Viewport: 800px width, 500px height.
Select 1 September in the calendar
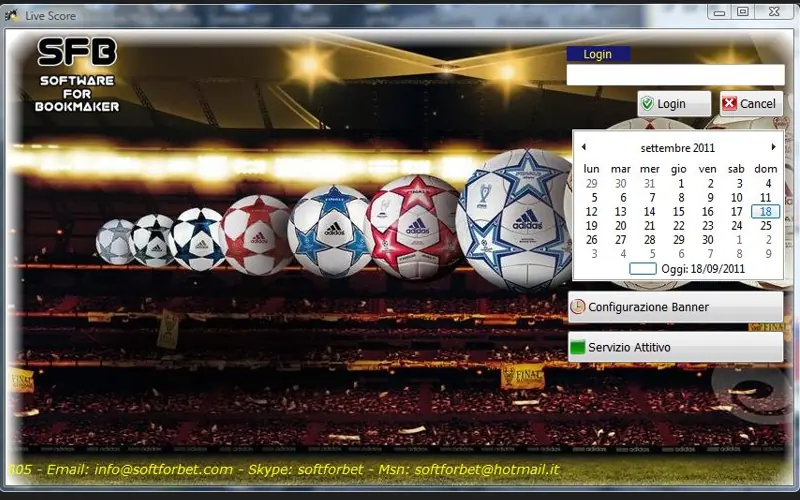tap(681, 184)
